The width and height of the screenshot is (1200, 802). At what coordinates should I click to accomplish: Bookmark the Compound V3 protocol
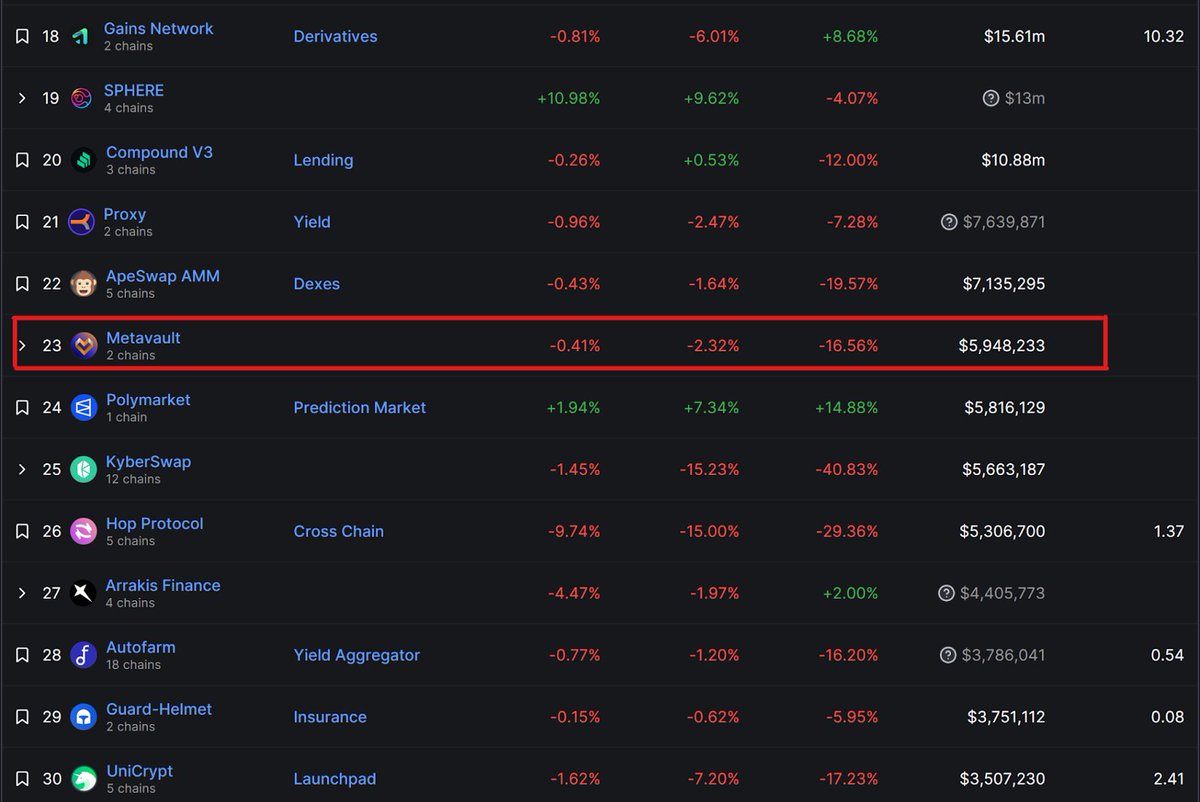point(22,160)
